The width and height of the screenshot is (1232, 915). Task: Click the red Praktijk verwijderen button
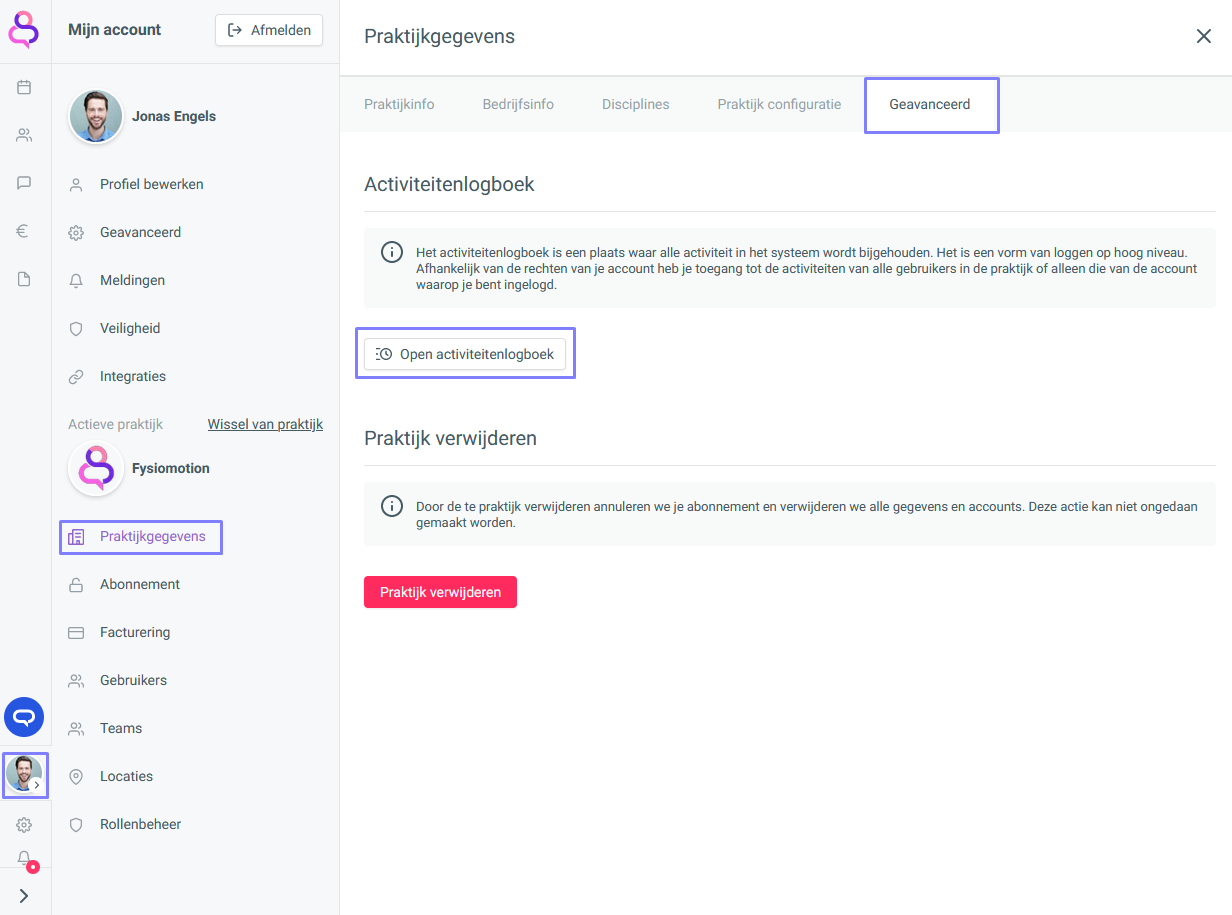point(440,592)
